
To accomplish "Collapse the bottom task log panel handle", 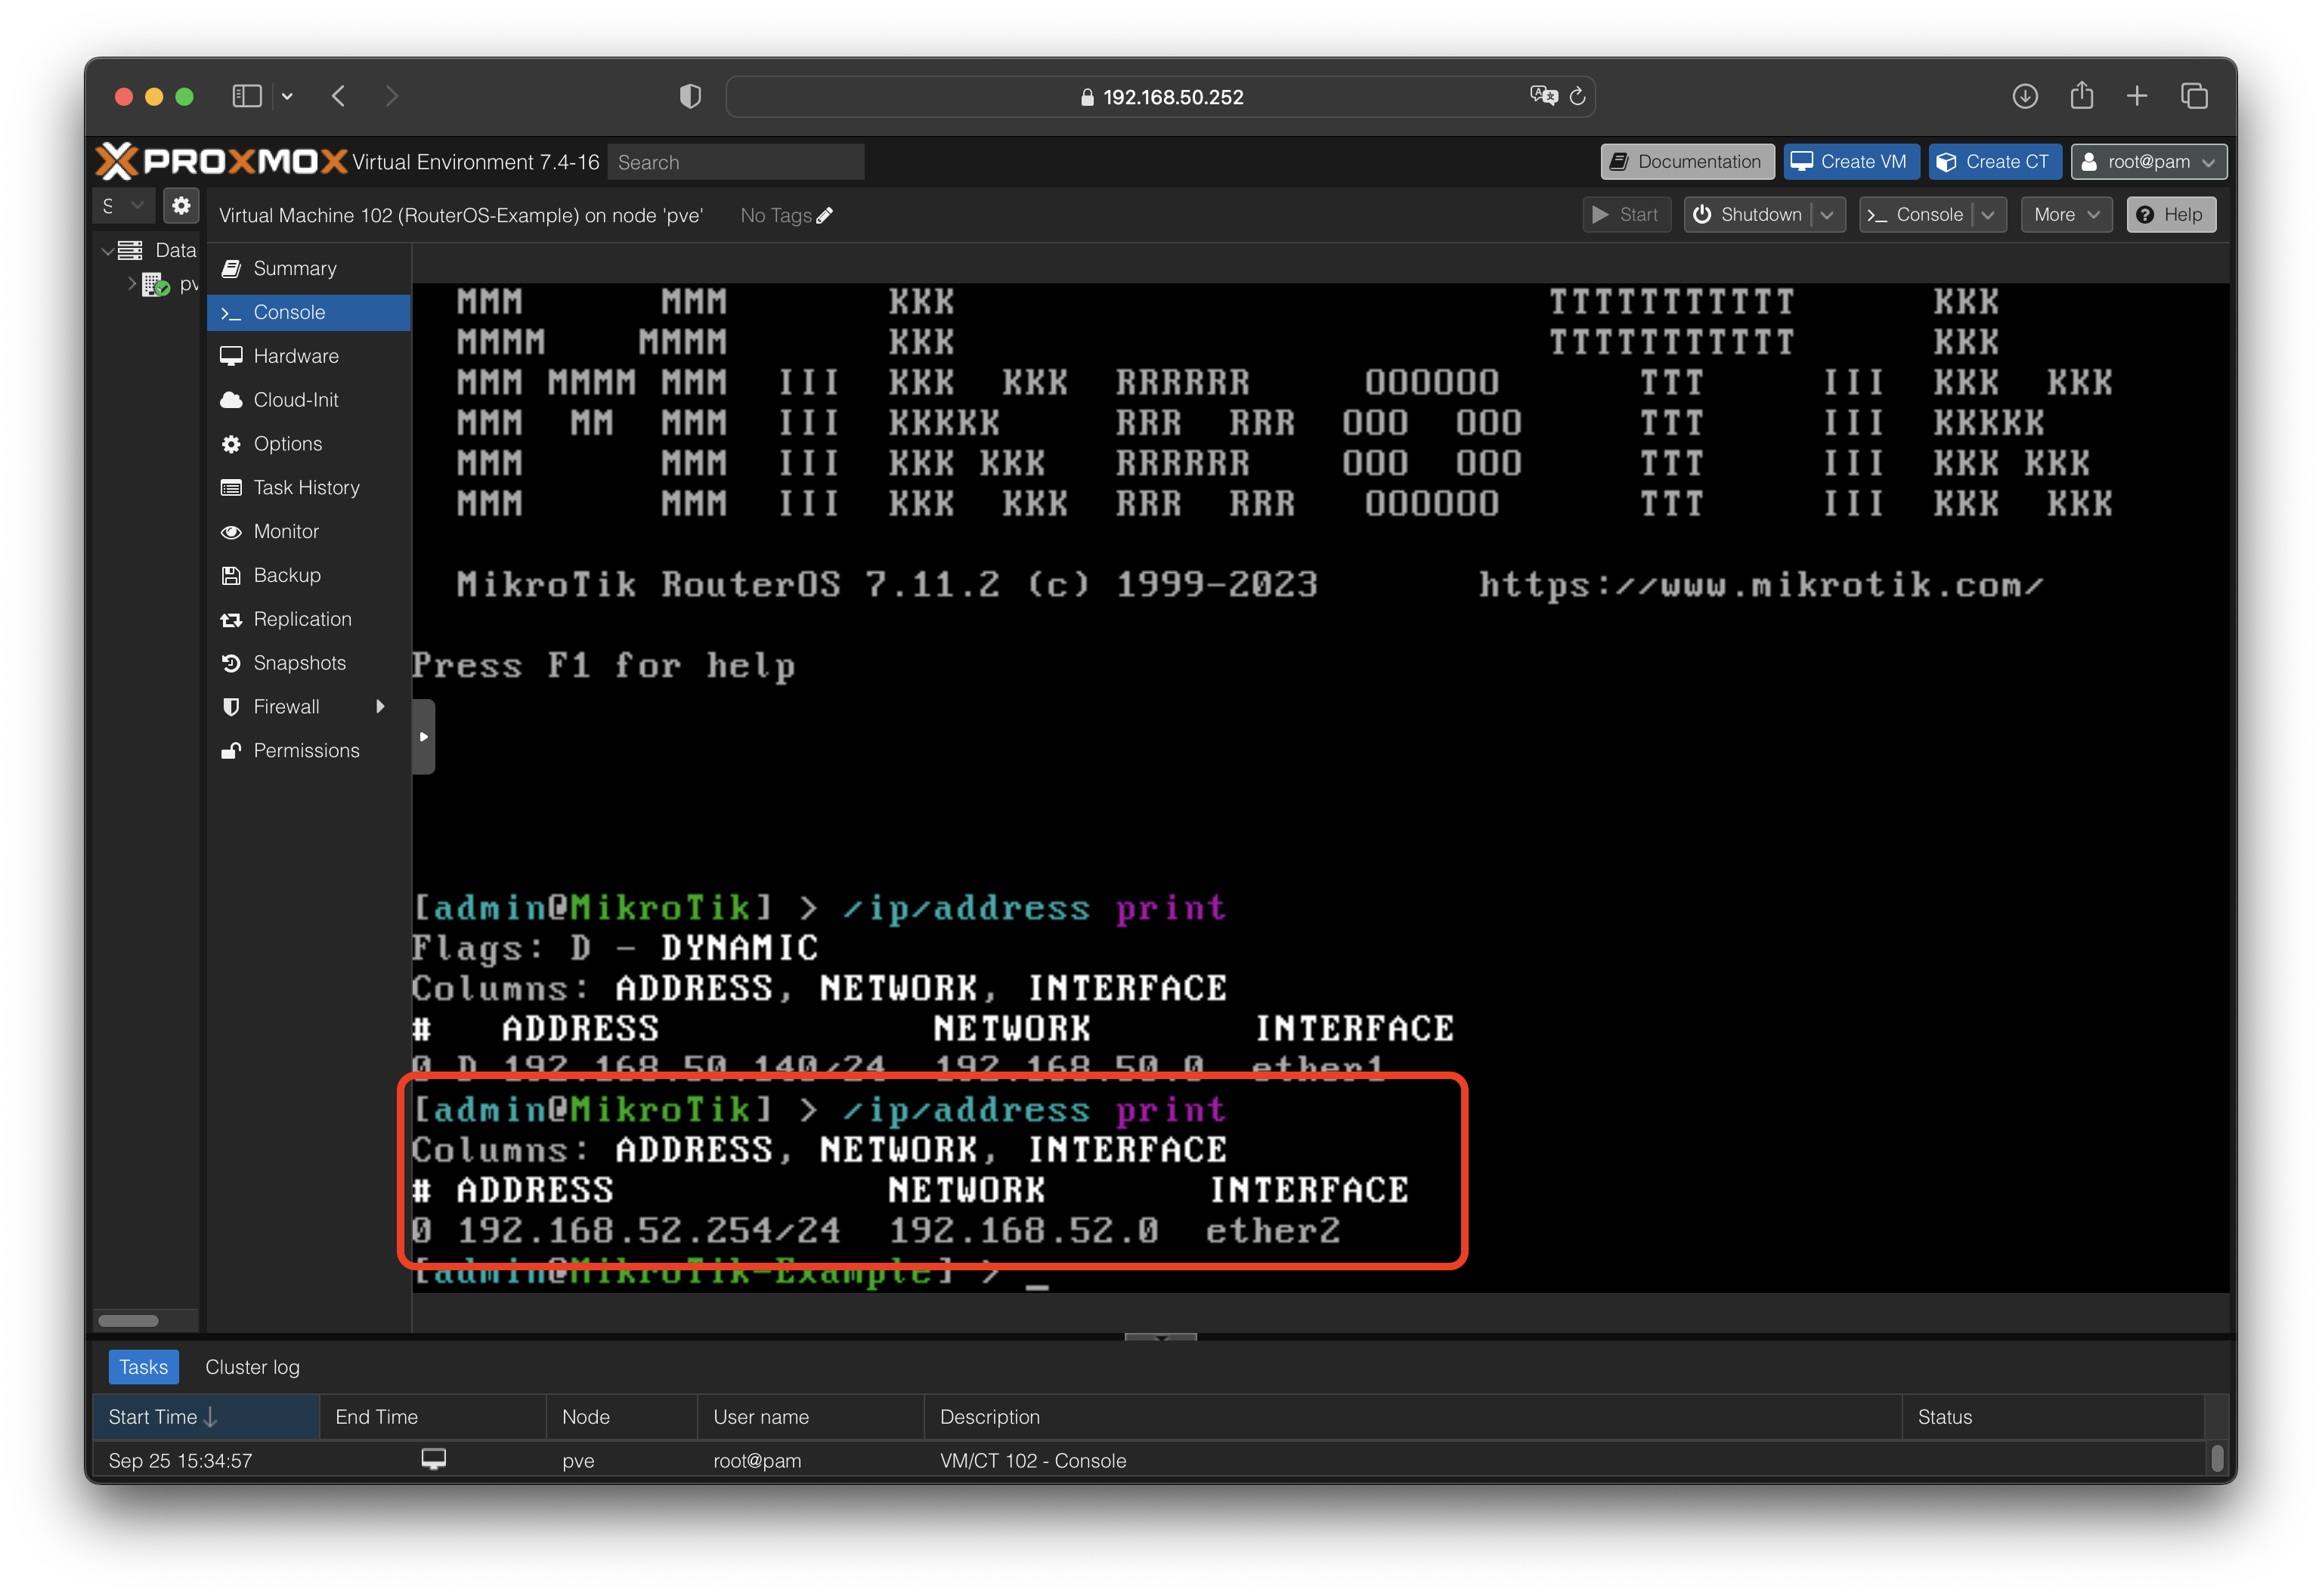I will click(x=1160, y=1337).
